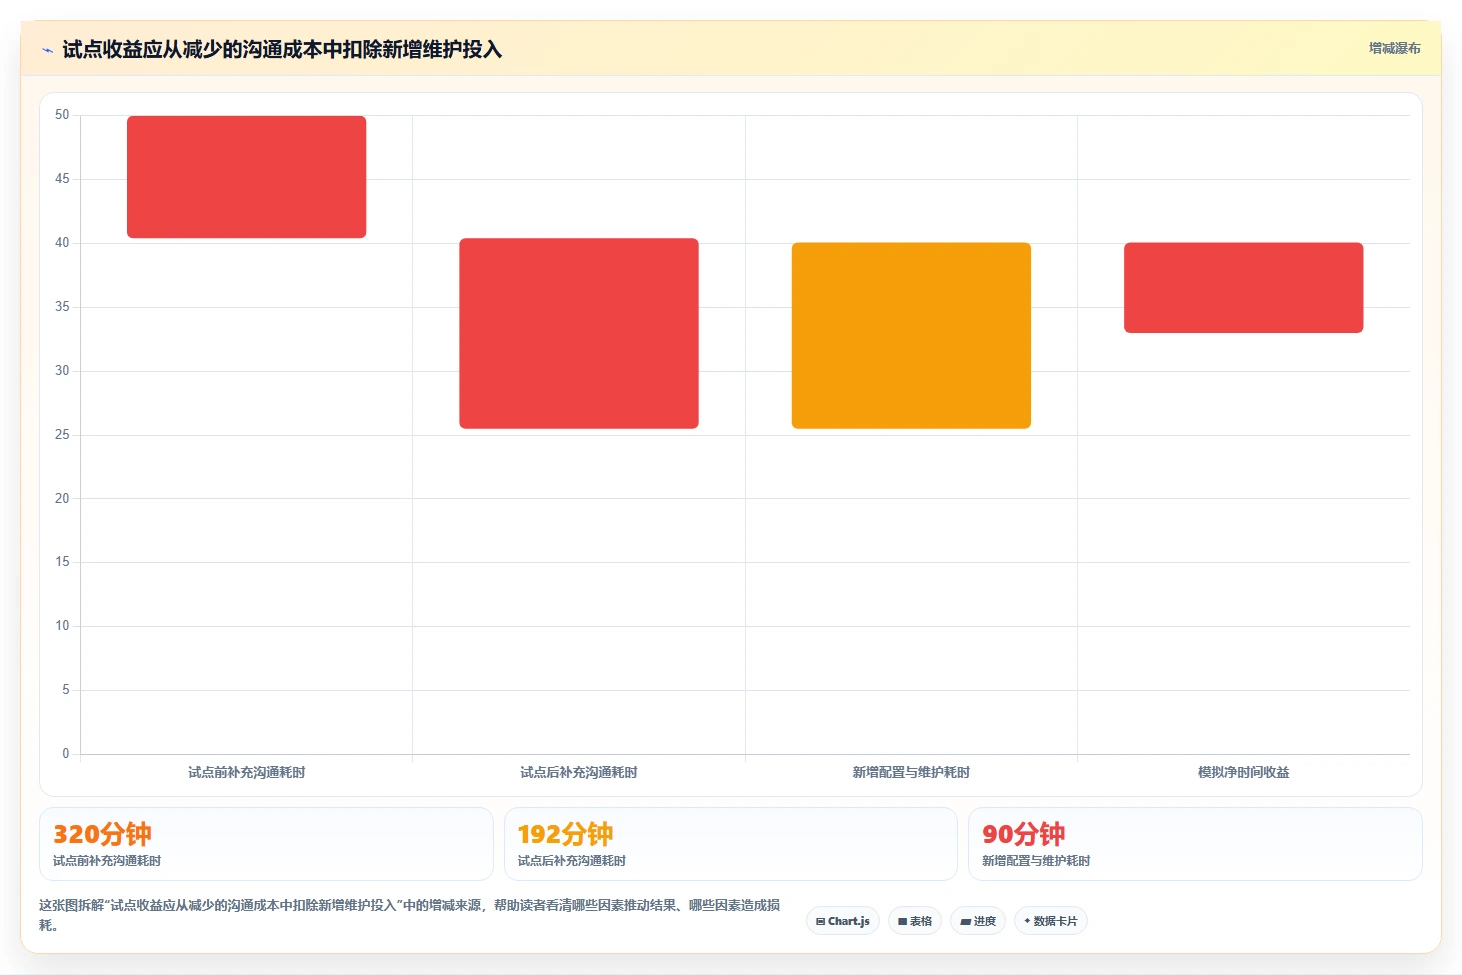Click the 320分钟 data card
Screen dimensions: 1462x975
coord(266,844)
